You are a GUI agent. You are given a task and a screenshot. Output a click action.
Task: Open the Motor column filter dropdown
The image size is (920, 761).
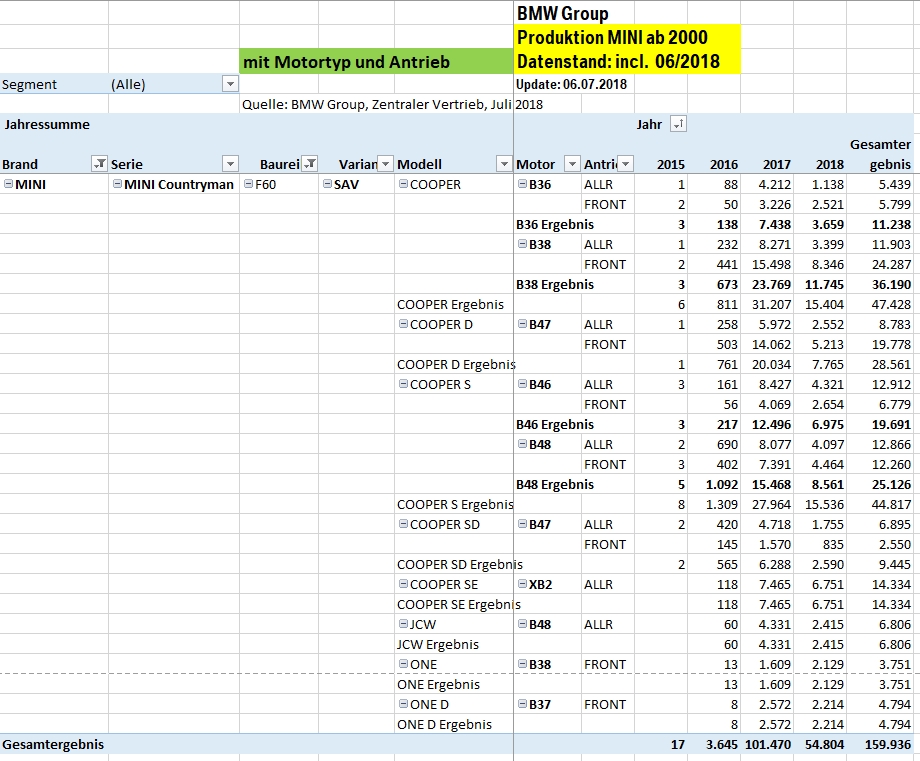(572, 164)
